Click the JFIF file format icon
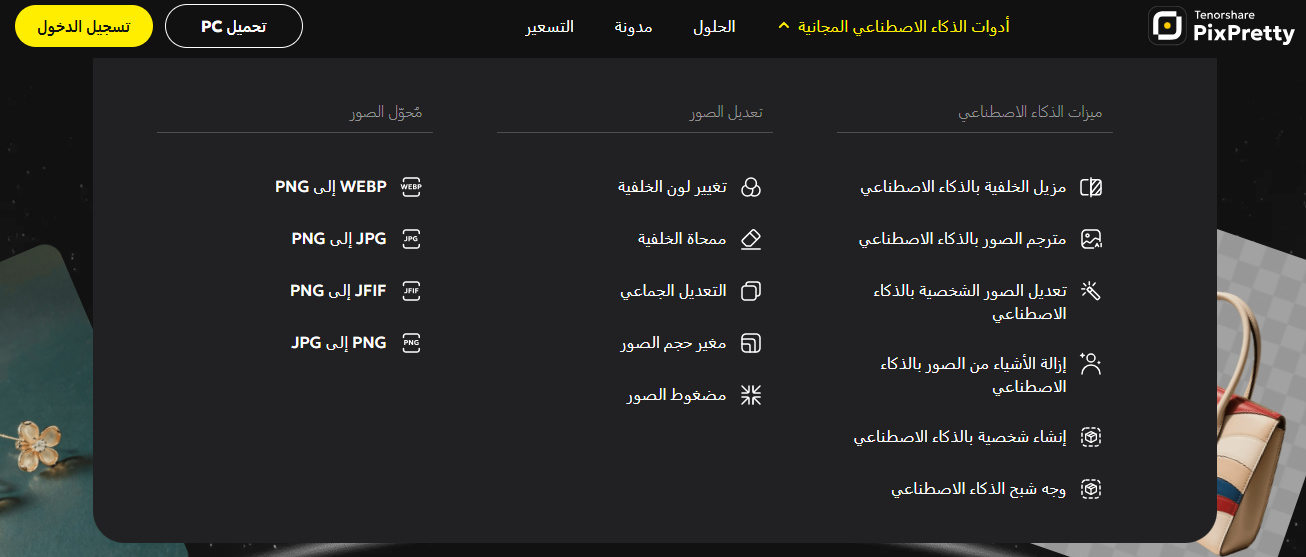This screenshot has height=557, width=1306. [411, 291]
